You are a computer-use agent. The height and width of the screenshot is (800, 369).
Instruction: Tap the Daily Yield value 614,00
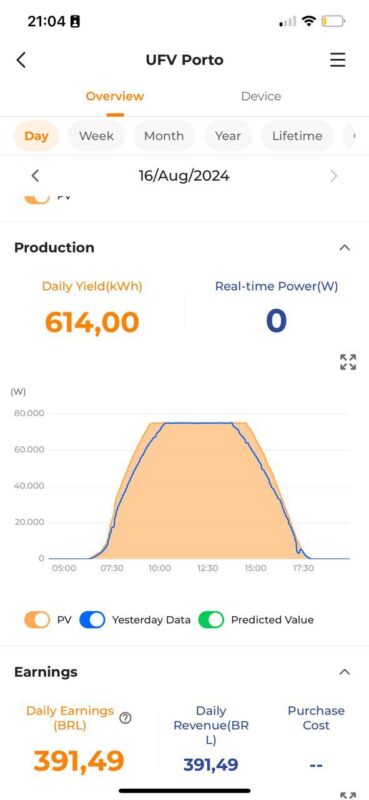(x=92, y=322)
